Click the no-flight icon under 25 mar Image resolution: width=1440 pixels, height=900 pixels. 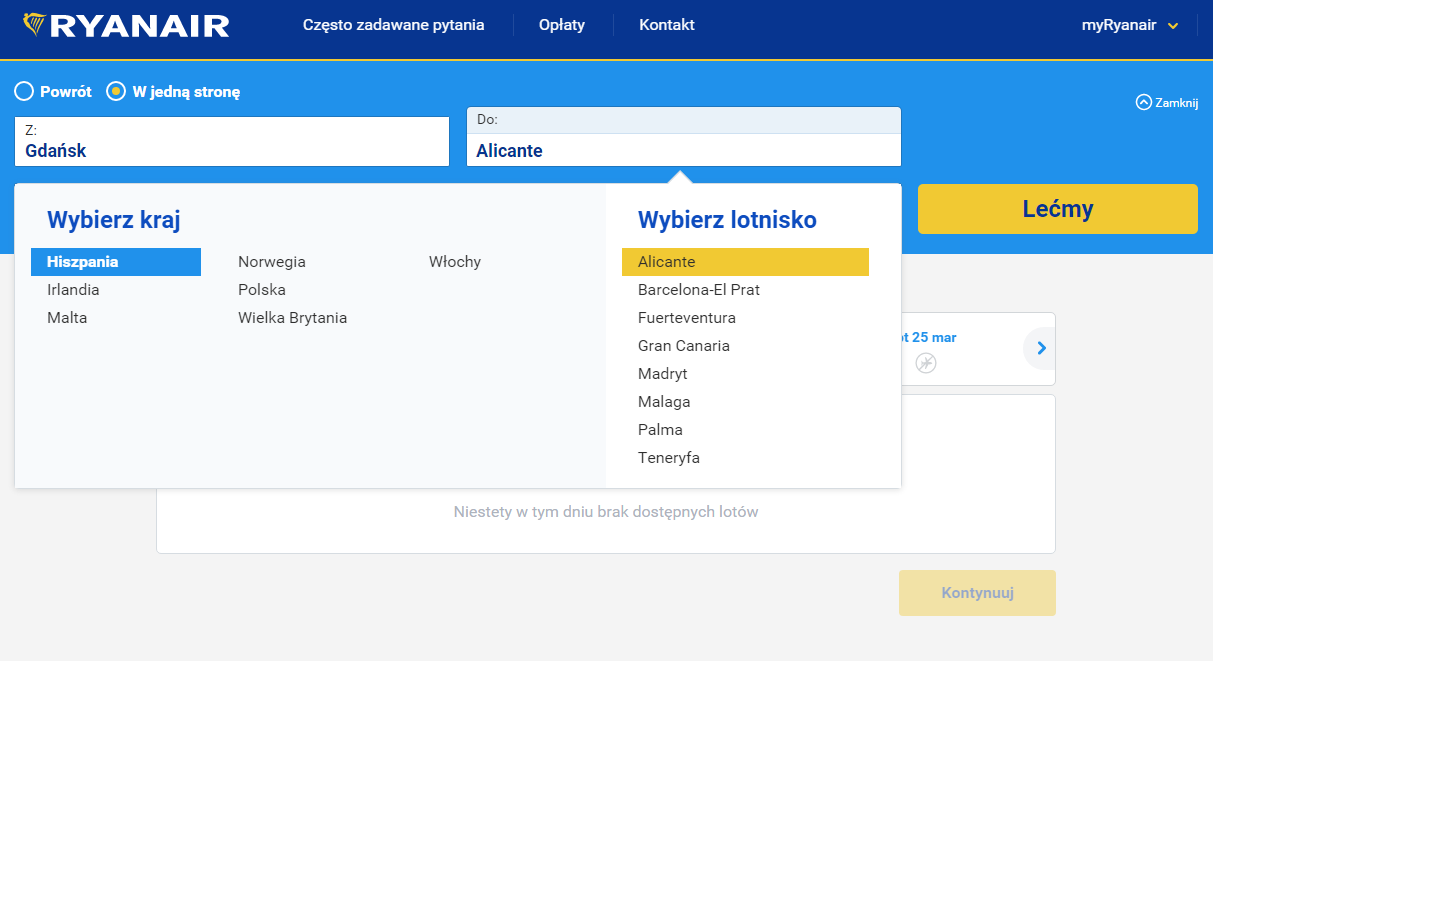926,363
